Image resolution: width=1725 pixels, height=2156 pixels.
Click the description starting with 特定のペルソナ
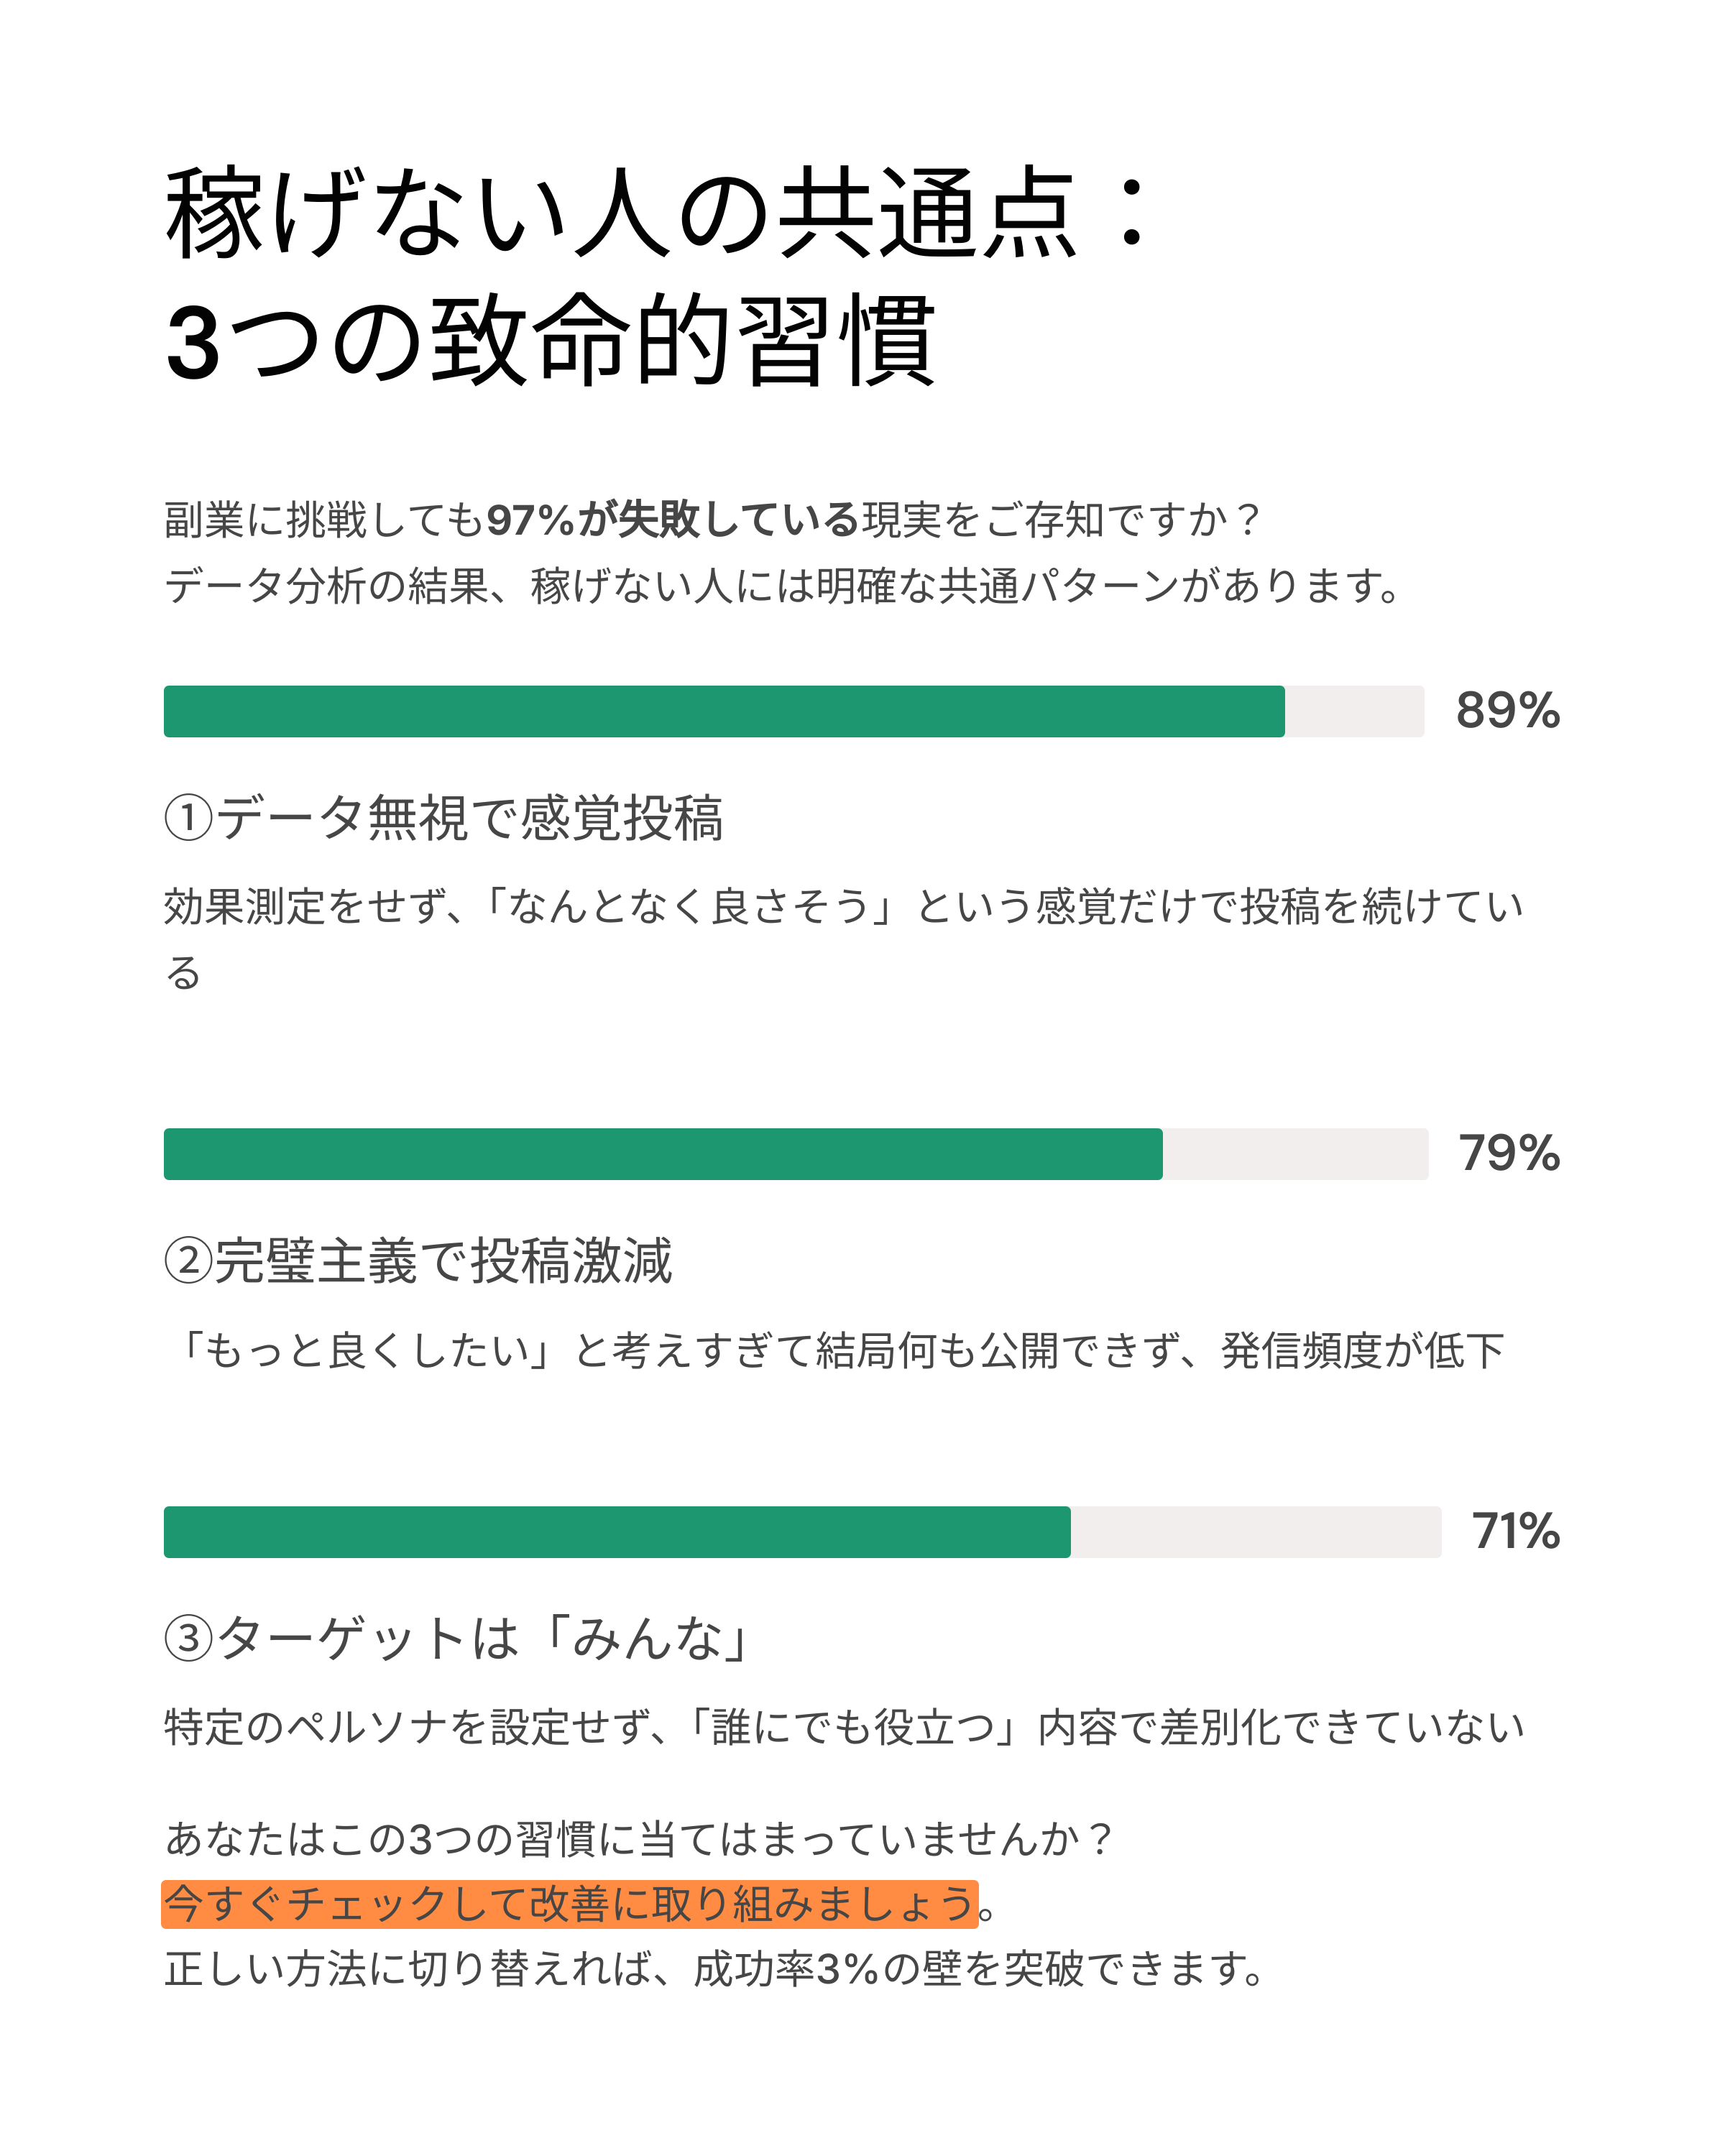(844, 1727)
